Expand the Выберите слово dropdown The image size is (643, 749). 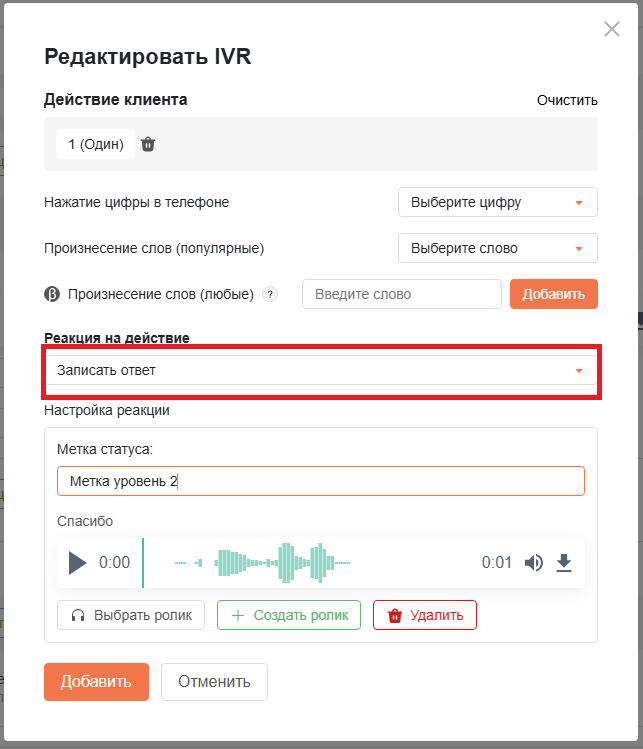pos(498,248)
